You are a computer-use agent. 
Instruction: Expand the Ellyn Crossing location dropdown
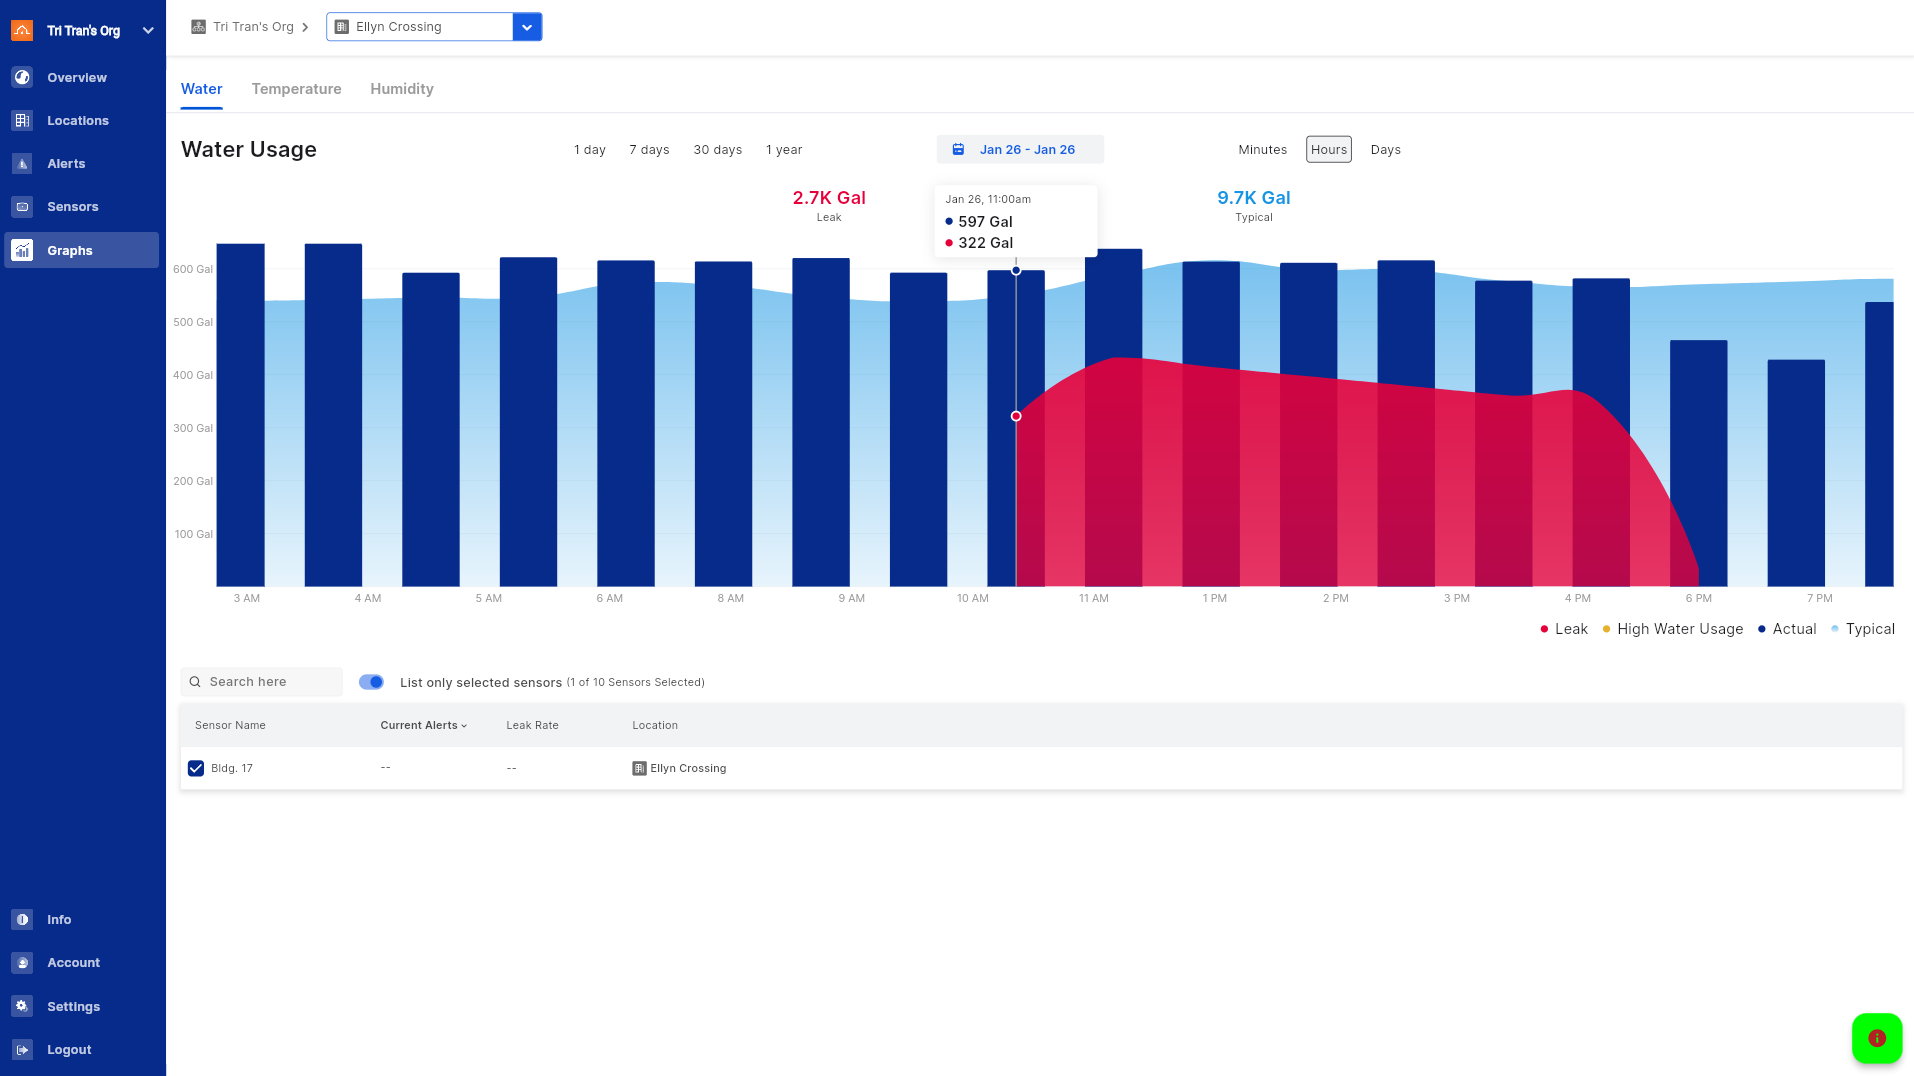(x=527, y=27)
